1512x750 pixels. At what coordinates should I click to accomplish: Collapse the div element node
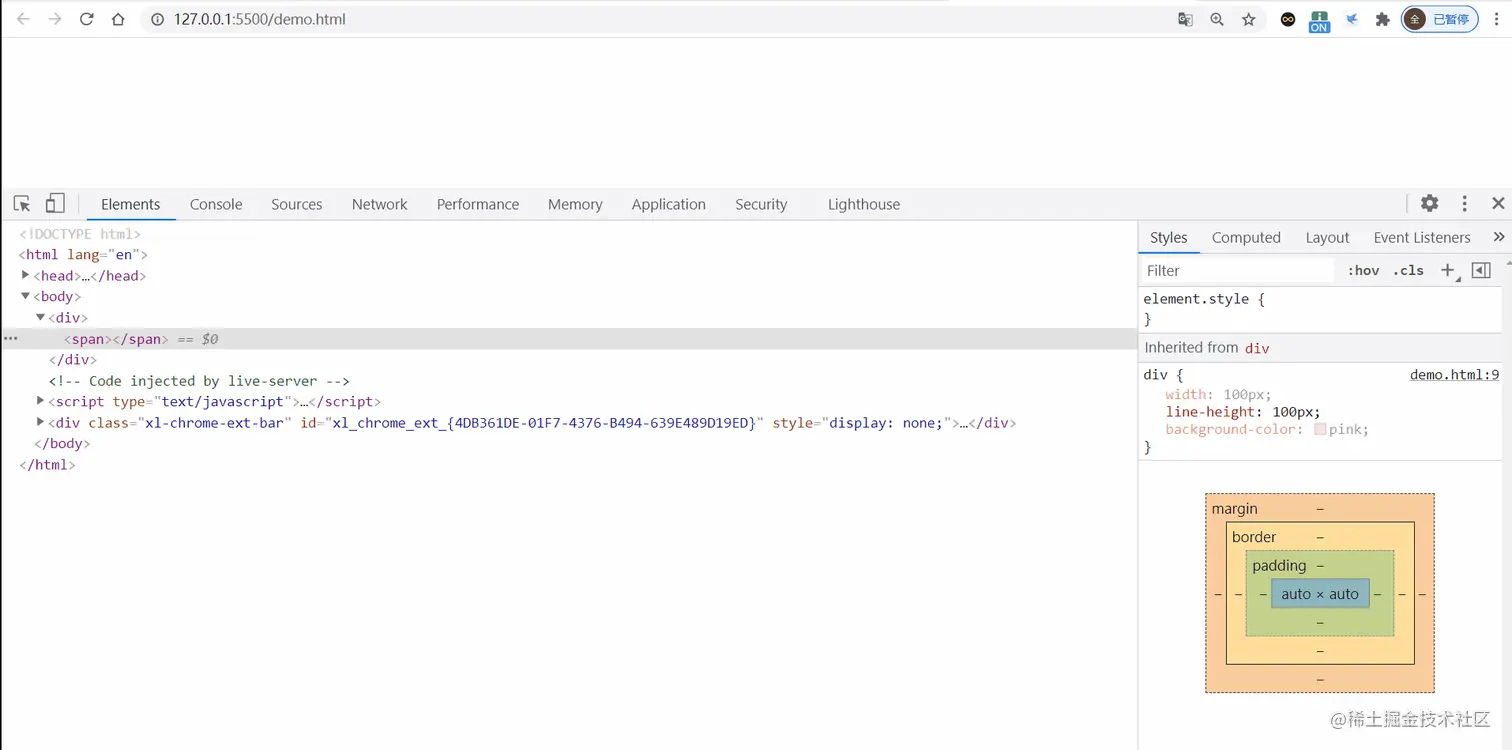pyautogui.click(x=41, y=317)
